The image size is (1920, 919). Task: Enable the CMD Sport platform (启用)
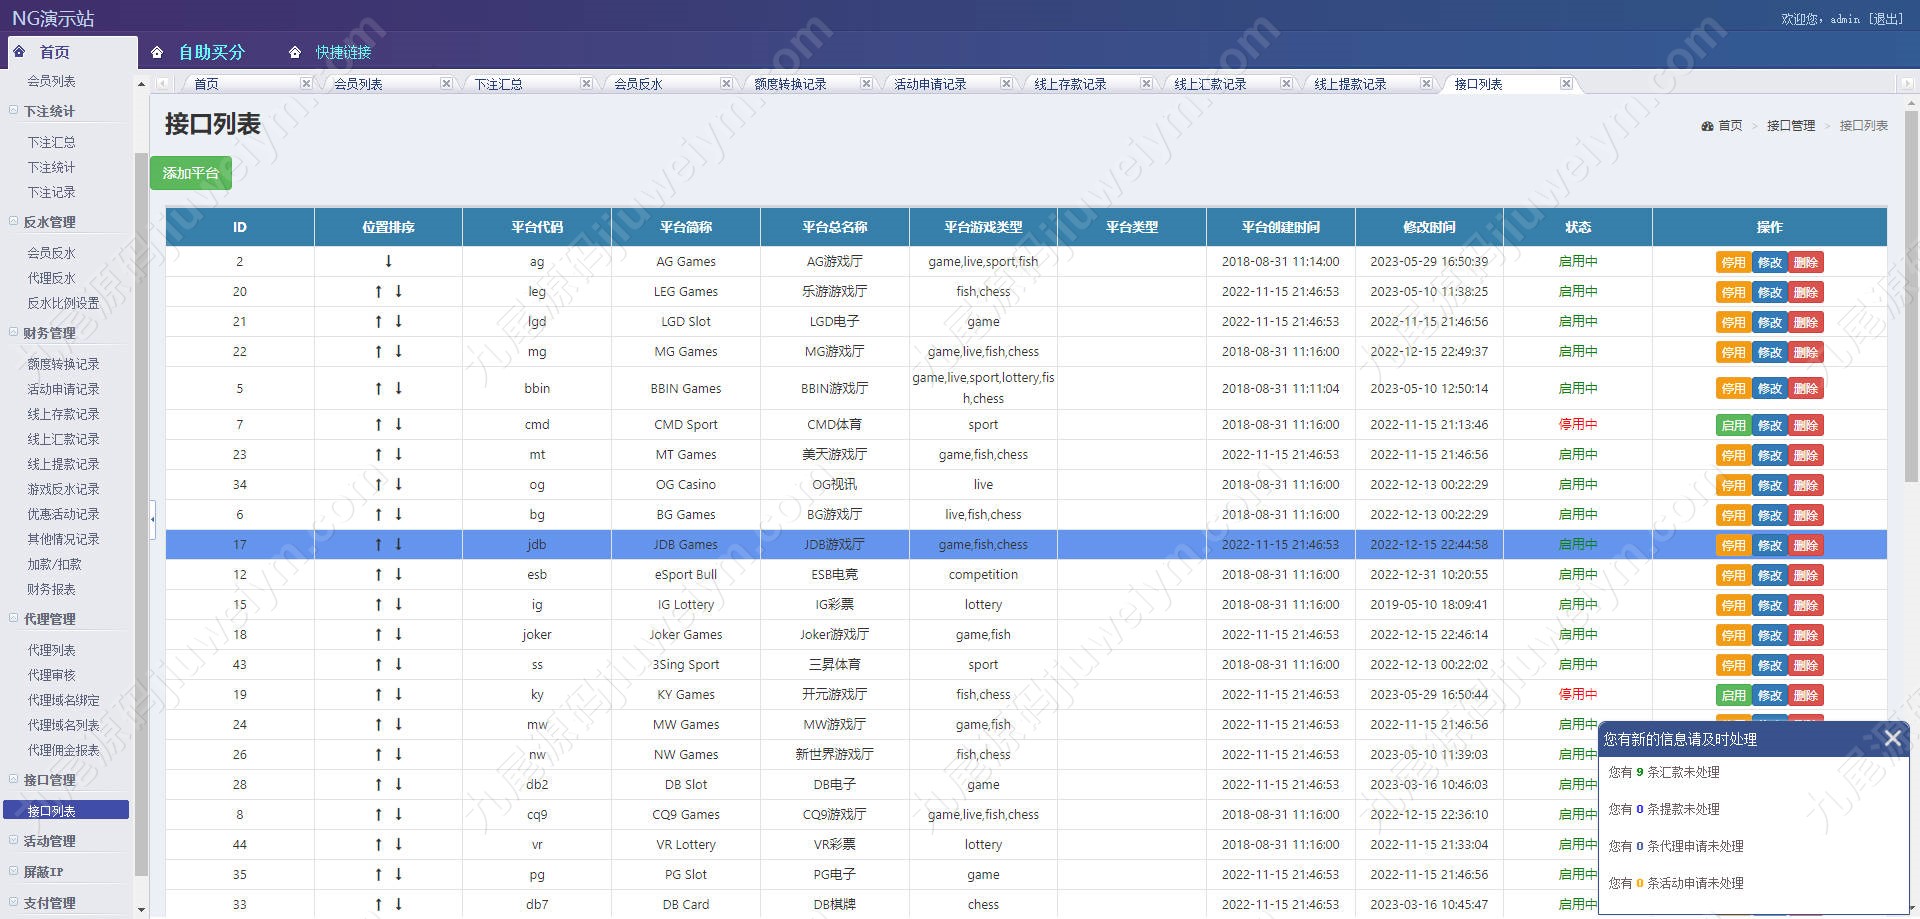coord(1732,425)
